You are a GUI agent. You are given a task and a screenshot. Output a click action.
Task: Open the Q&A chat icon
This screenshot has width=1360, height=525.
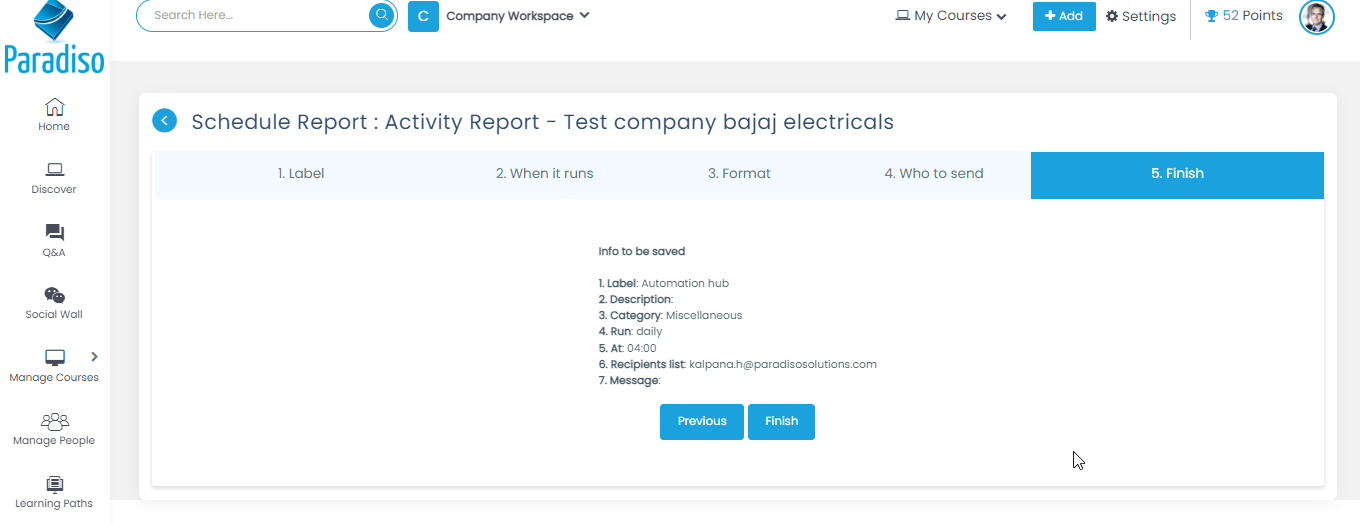click(54, 234)
